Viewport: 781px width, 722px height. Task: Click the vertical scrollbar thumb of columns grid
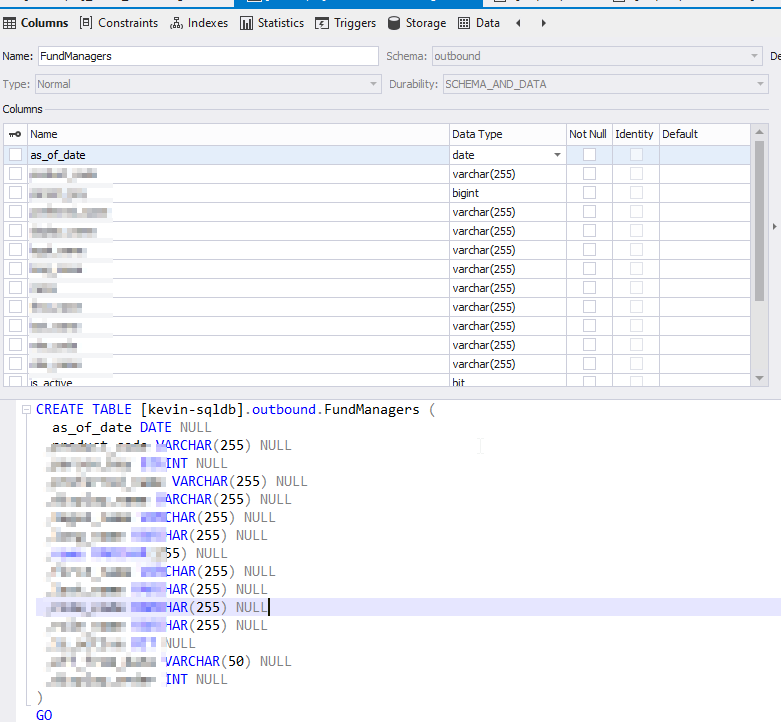[x=759, y=221]
